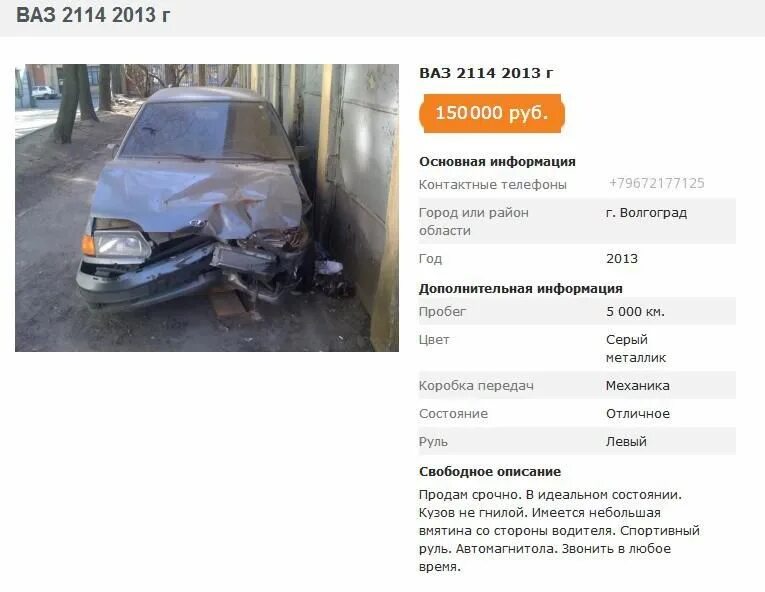Click the Руль value Левый
The height and width of the screenshot is (592, 765).
[x=626, y=442]
